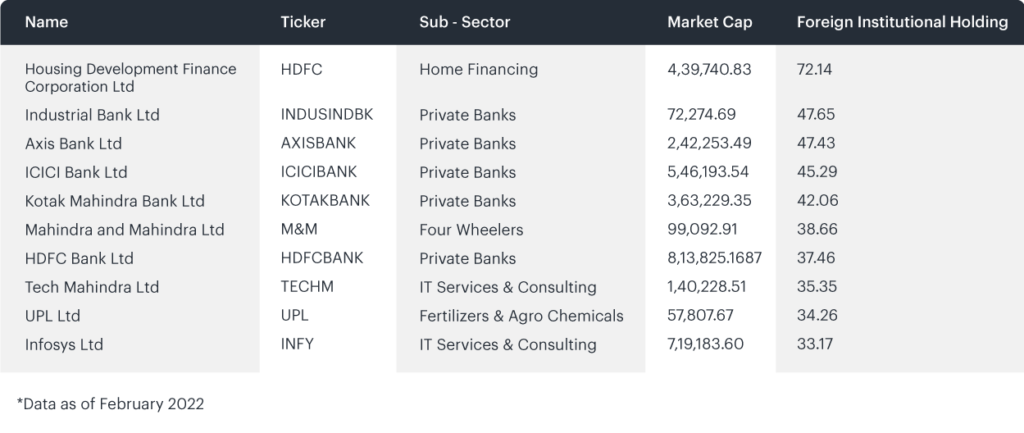Image resolution: width=1024 pixels, height=433 pixels.
Task: Select the UPL Ltd company name
Action: pyautogui.click(x=52, y=315)
